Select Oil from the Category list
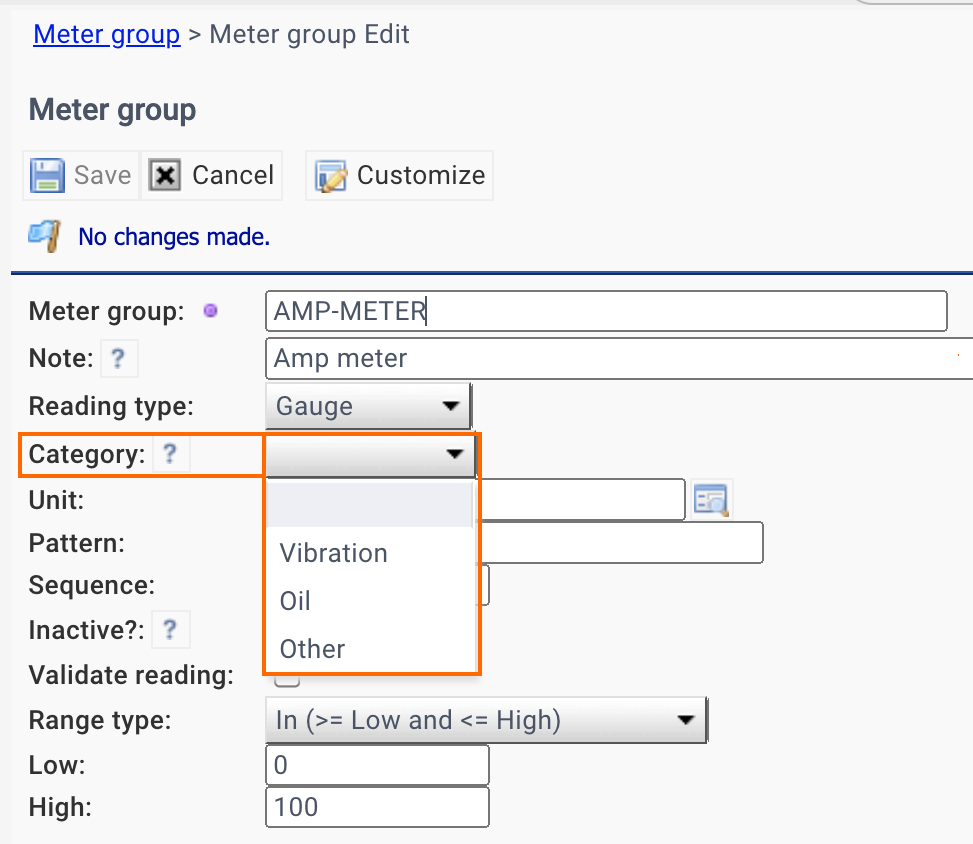Image resolution: width=973 pixels, height=844 pixels. [294, 600]
